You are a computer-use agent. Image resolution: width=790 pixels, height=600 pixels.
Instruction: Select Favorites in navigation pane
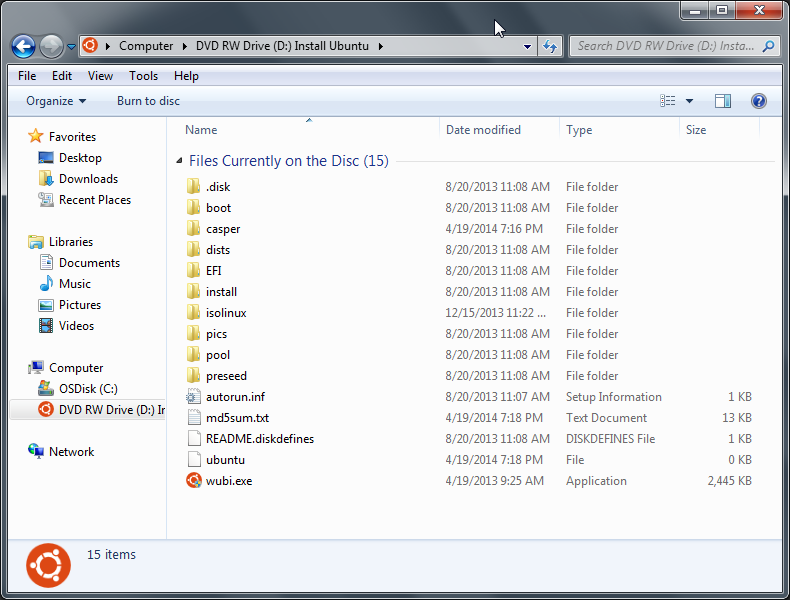point(72,137)
